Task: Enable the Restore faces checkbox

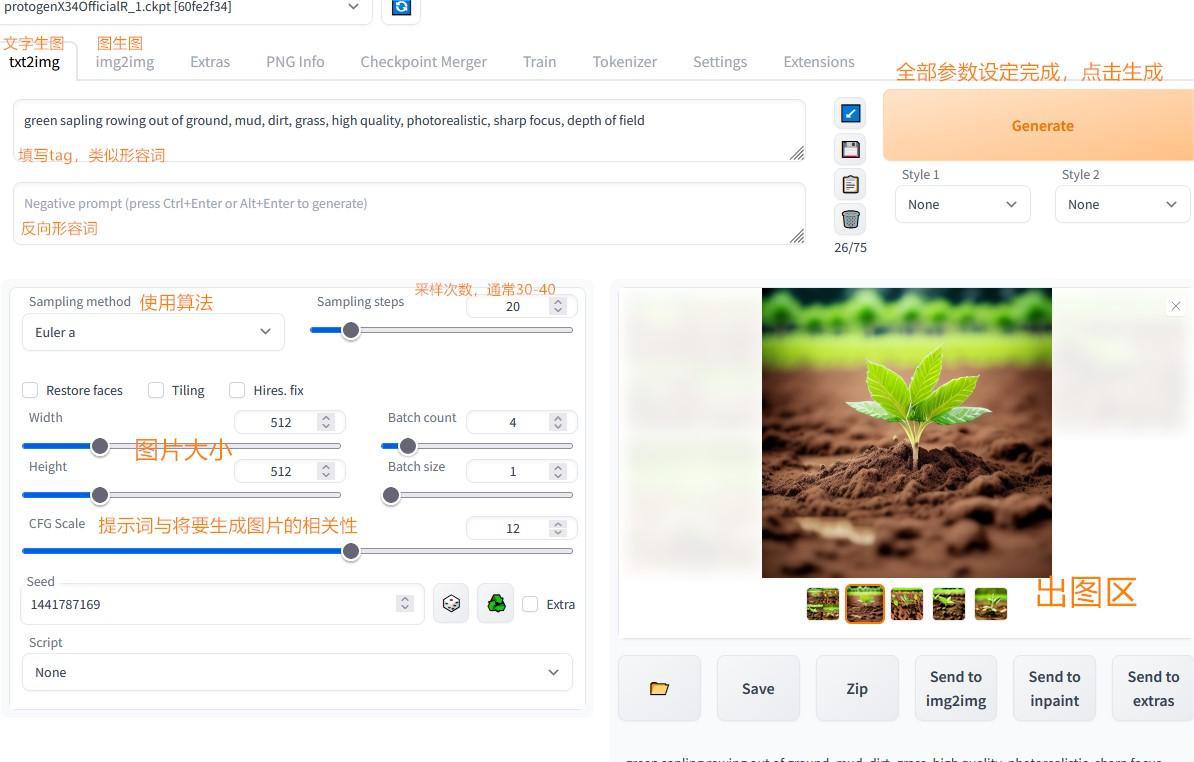Action: pos(30,390)
